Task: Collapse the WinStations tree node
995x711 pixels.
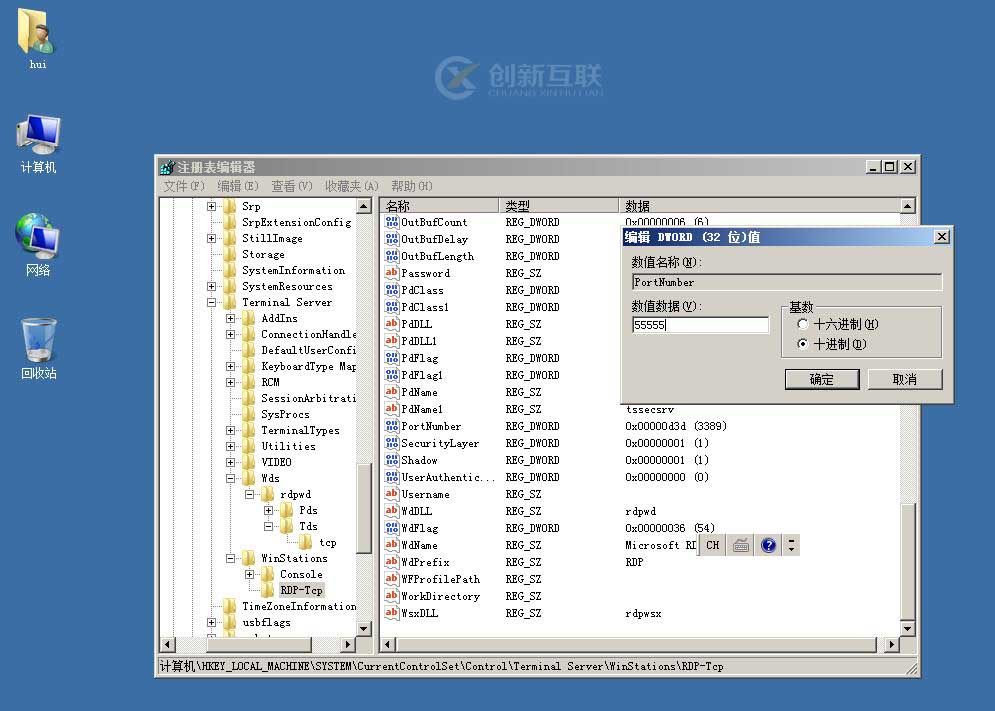Action: click(230, 558)
